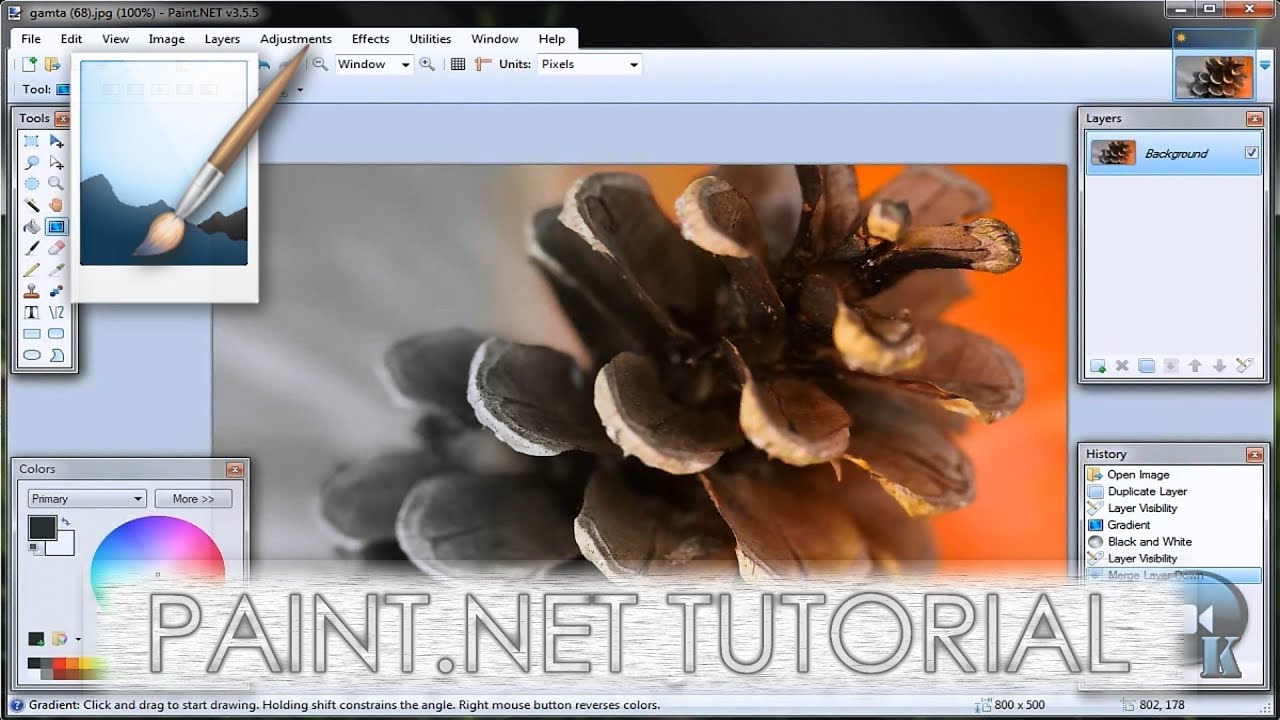Select the Line/Curve tool
Screen dimensions: 1280x720
click(x=56, y=312)
